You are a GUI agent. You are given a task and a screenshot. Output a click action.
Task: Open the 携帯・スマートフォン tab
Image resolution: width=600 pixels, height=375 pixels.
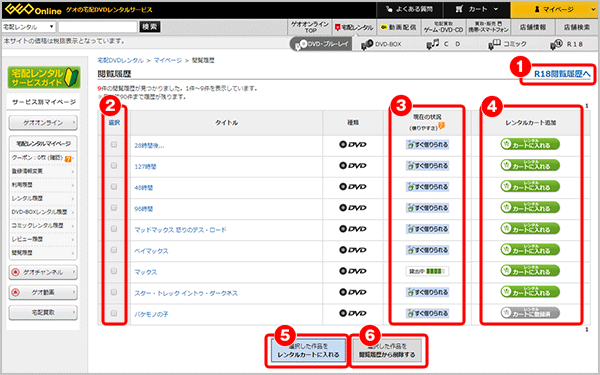(488, 27)
